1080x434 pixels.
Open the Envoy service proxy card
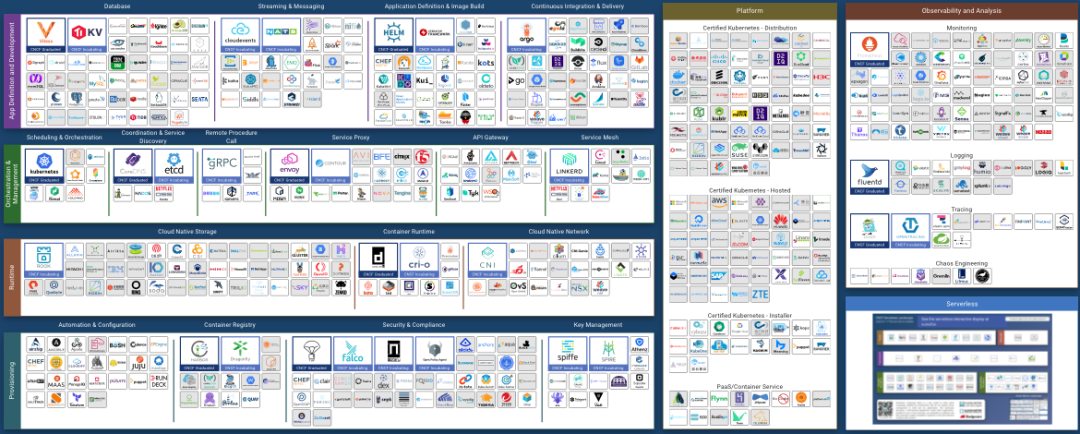pyautogui.click(x=289, y=165)
